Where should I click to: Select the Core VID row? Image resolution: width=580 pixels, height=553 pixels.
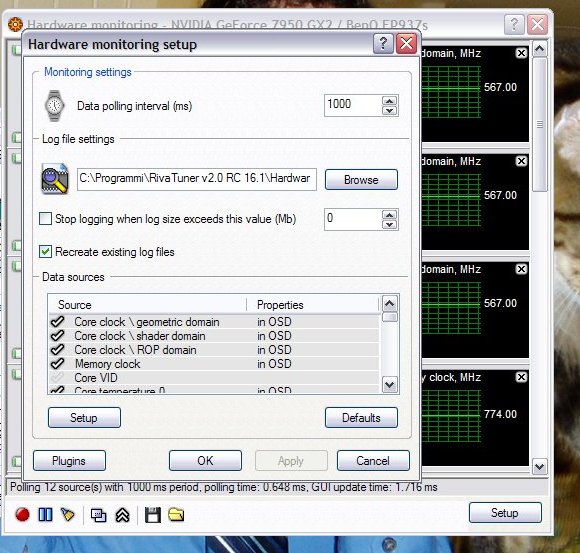pos(214,378)
